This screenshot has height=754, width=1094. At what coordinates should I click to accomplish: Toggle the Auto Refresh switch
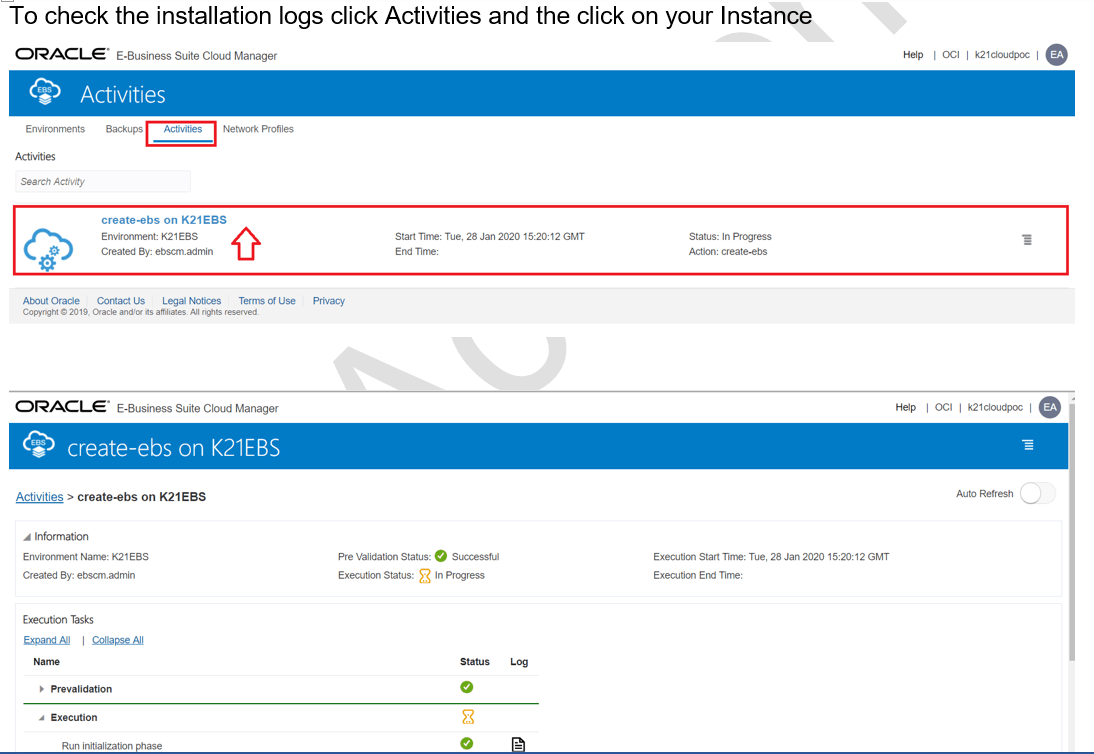tap(1037, 494)
